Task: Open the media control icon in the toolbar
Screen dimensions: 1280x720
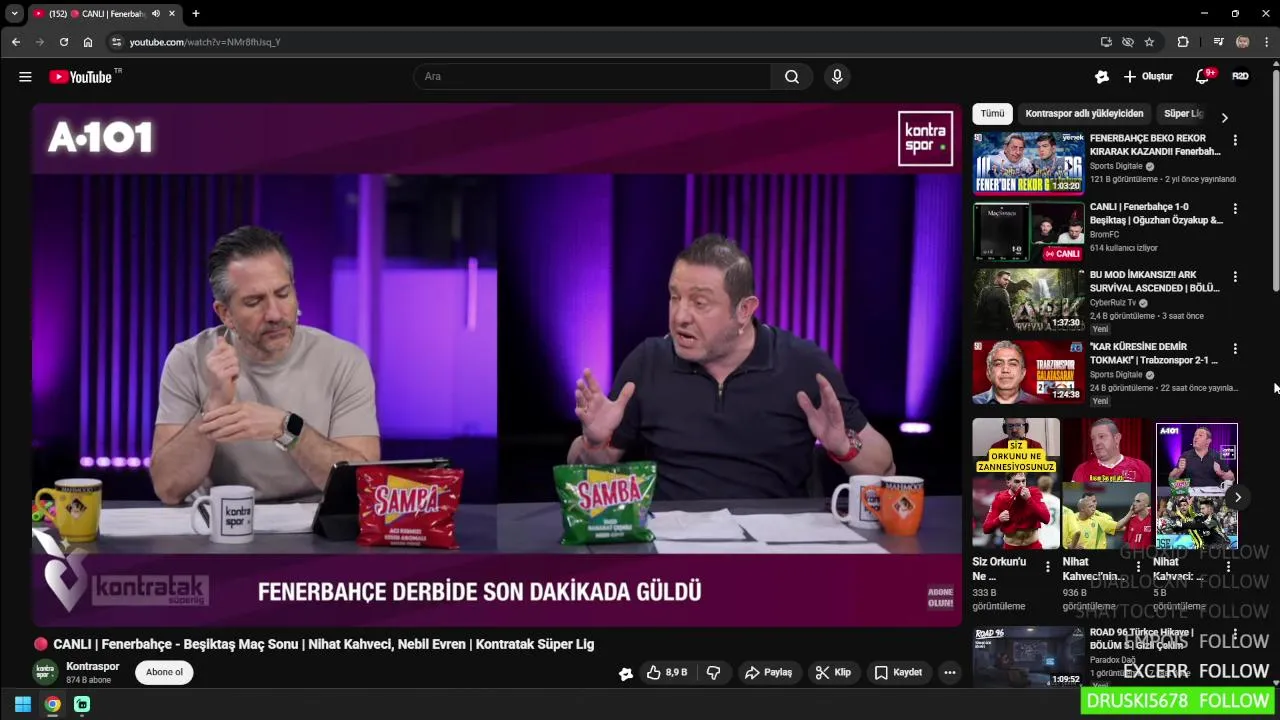Action: click(1218, 42)
